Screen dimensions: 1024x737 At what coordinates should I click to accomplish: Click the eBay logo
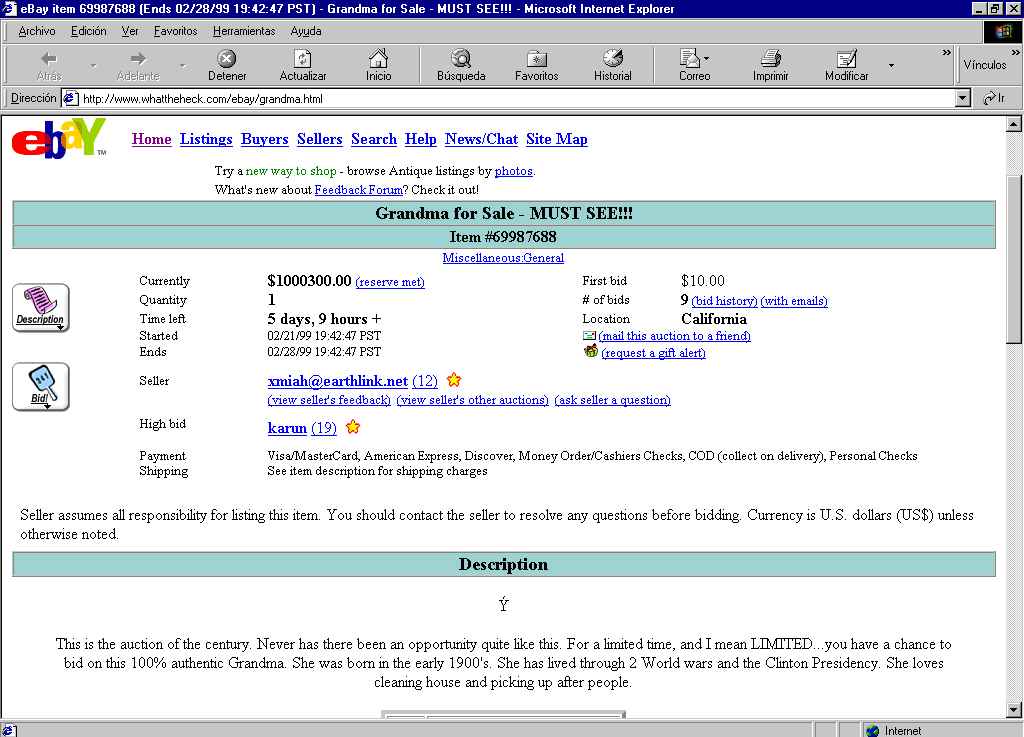[x=59, y=139]
